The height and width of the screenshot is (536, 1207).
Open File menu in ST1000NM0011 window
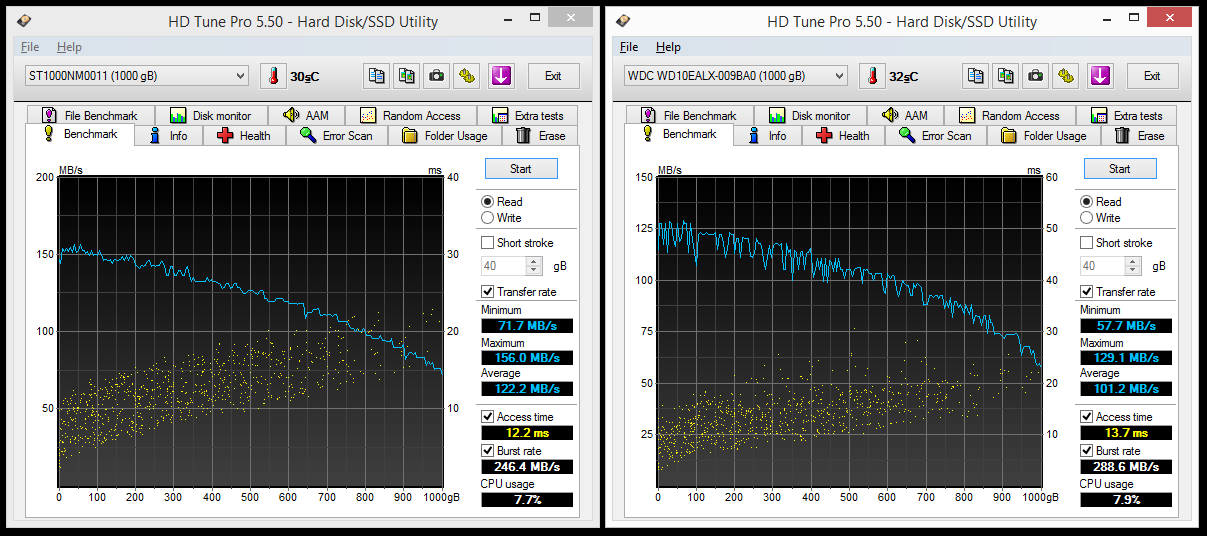click(x=30, y=47)
